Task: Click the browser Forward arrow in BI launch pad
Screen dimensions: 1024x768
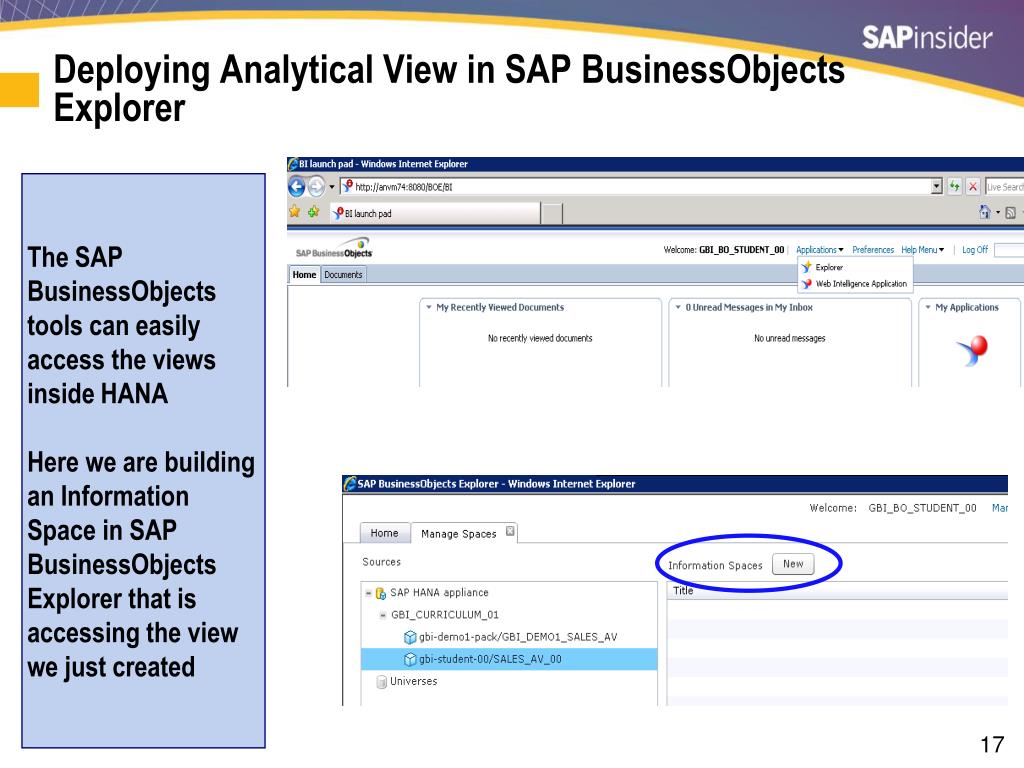Action: 316,187
